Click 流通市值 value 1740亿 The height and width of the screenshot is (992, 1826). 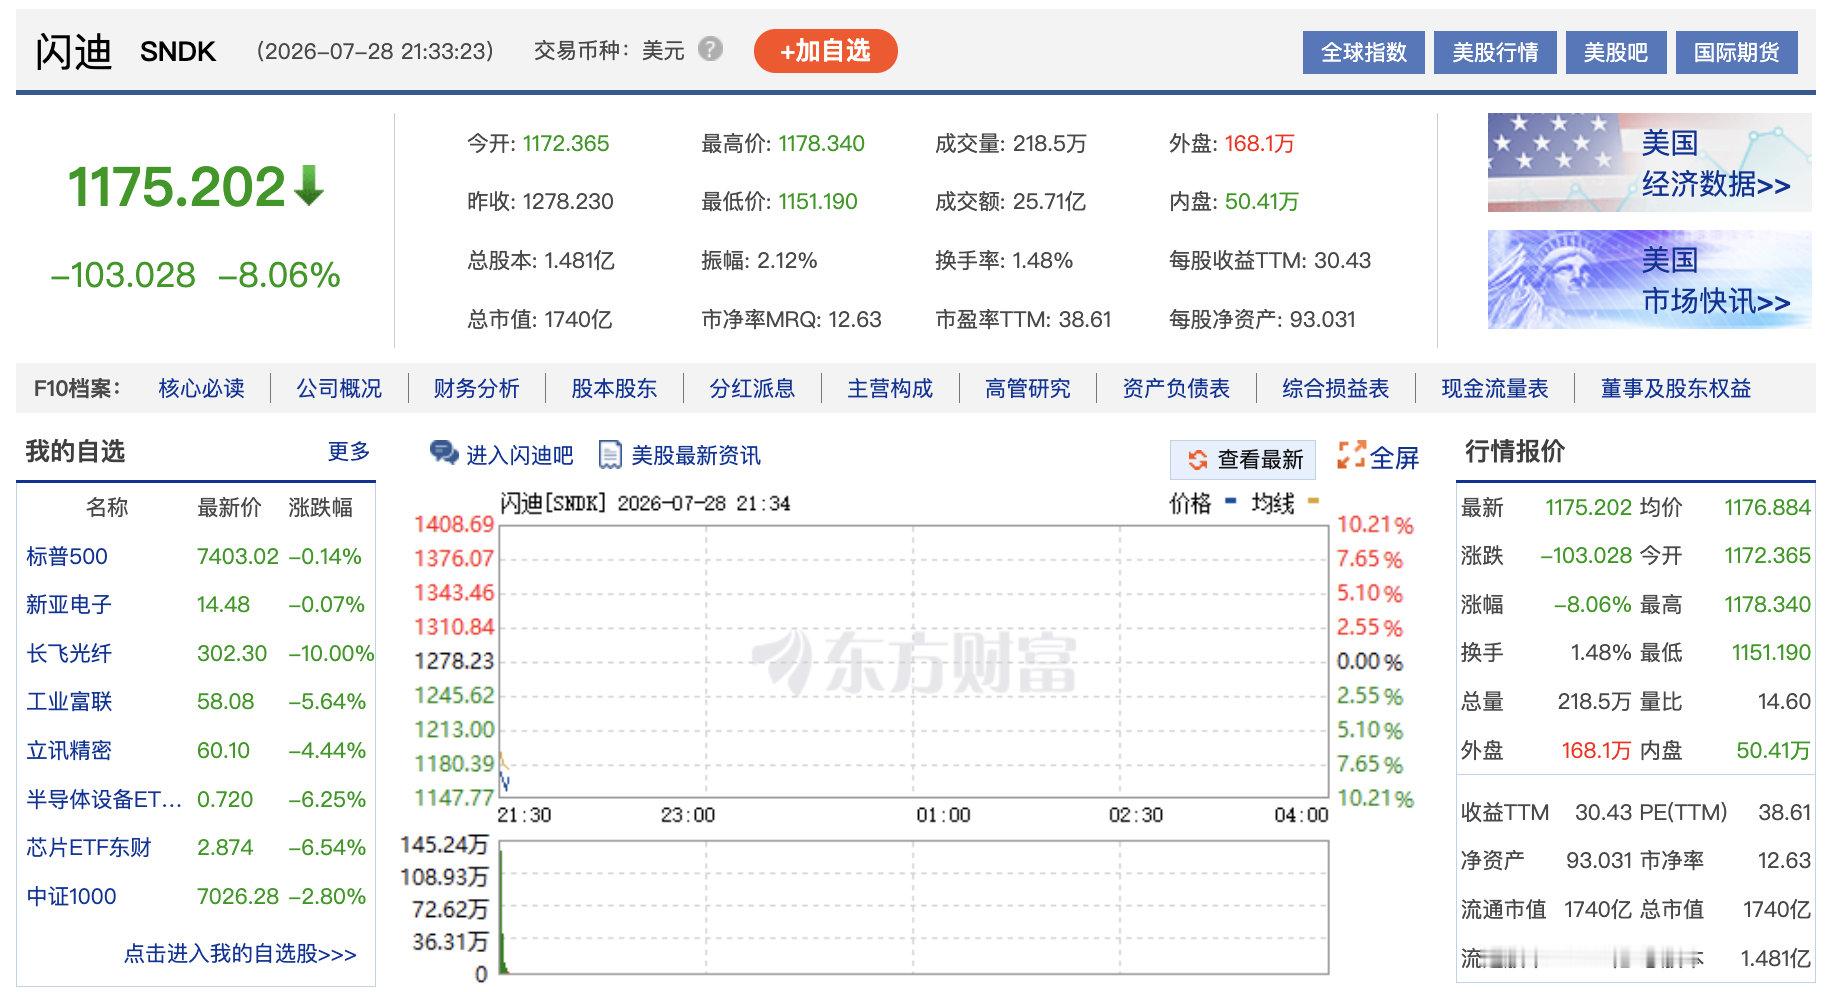coord(1597,909)
